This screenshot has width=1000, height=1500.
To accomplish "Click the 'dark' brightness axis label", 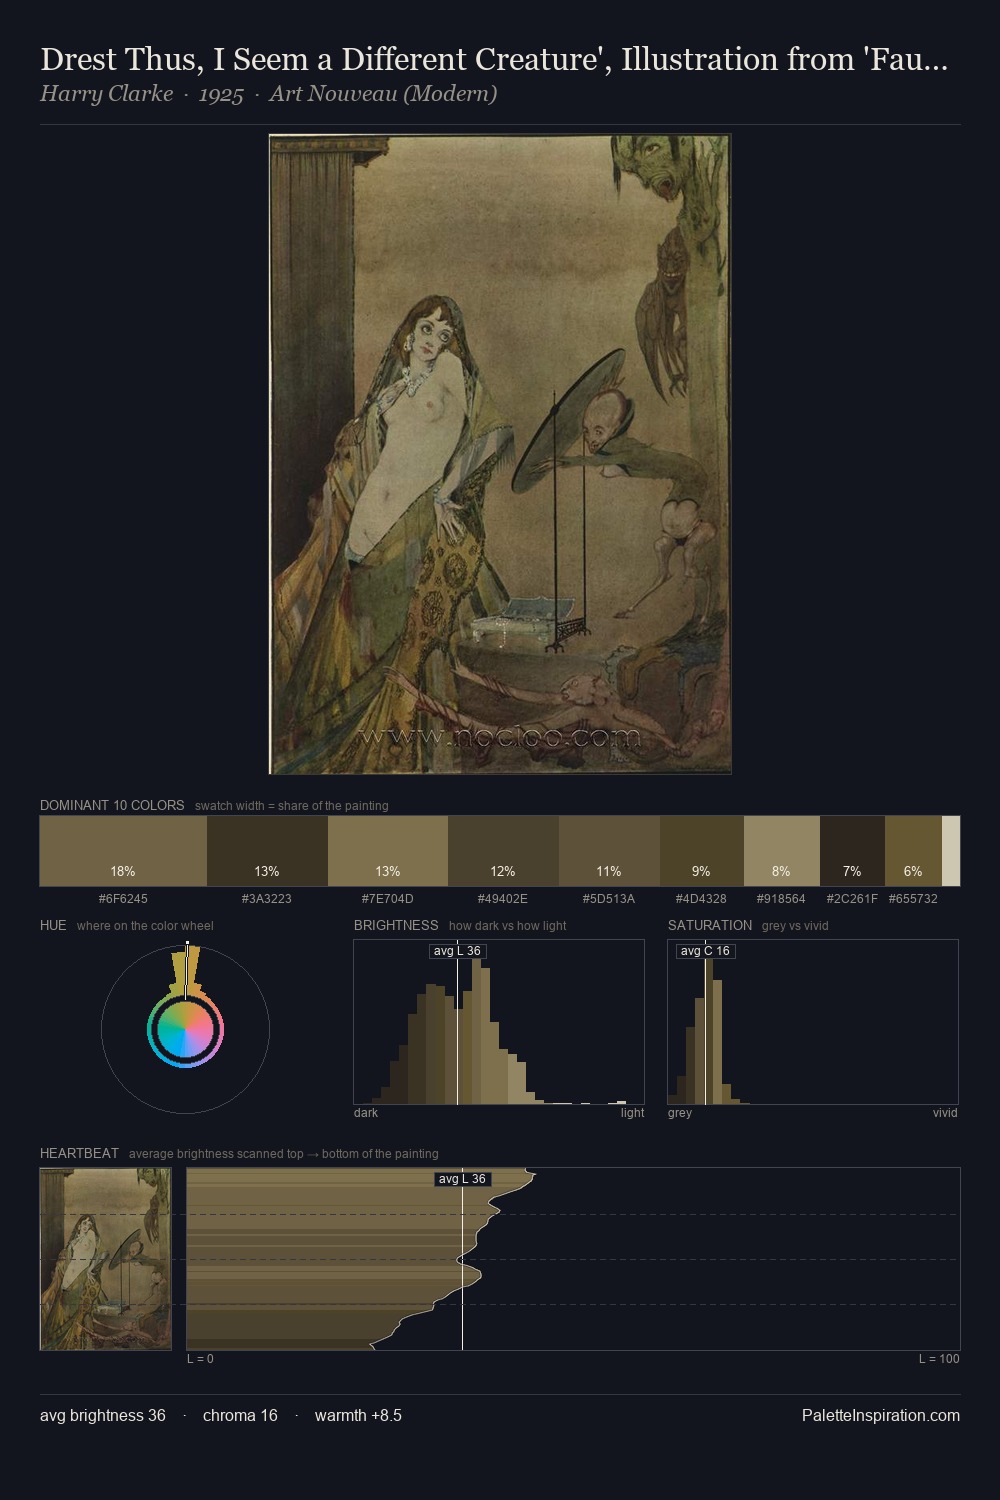I will tap(366, 1113).
